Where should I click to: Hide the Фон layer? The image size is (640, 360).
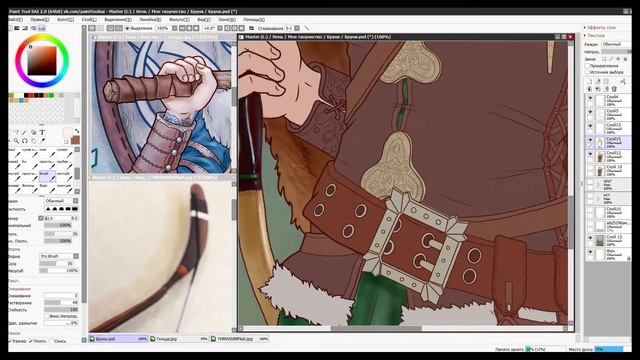click(x=590, y=253)
